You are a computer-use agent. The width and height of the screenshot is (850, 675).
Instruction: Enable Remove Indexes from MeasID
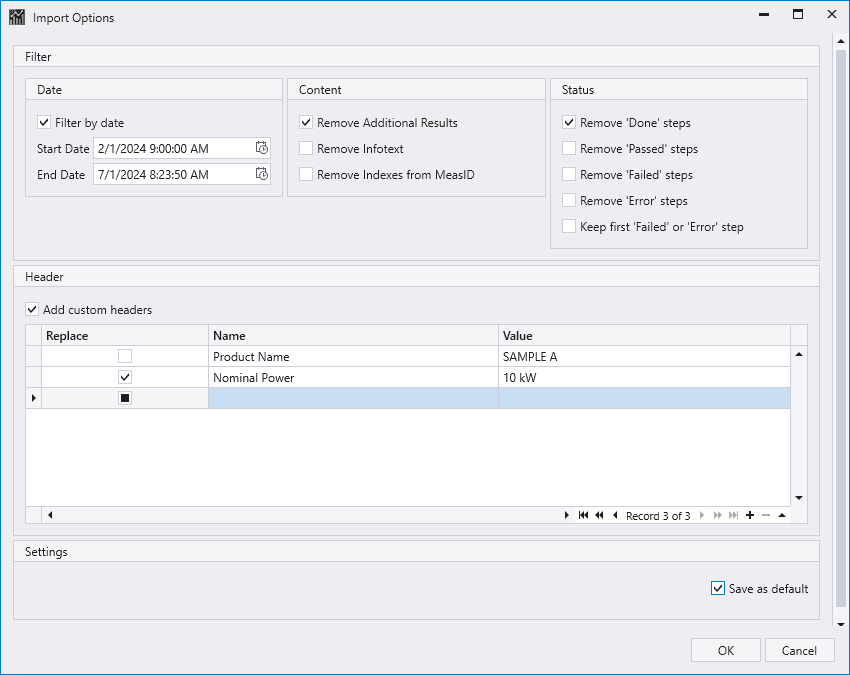(306, 174)
